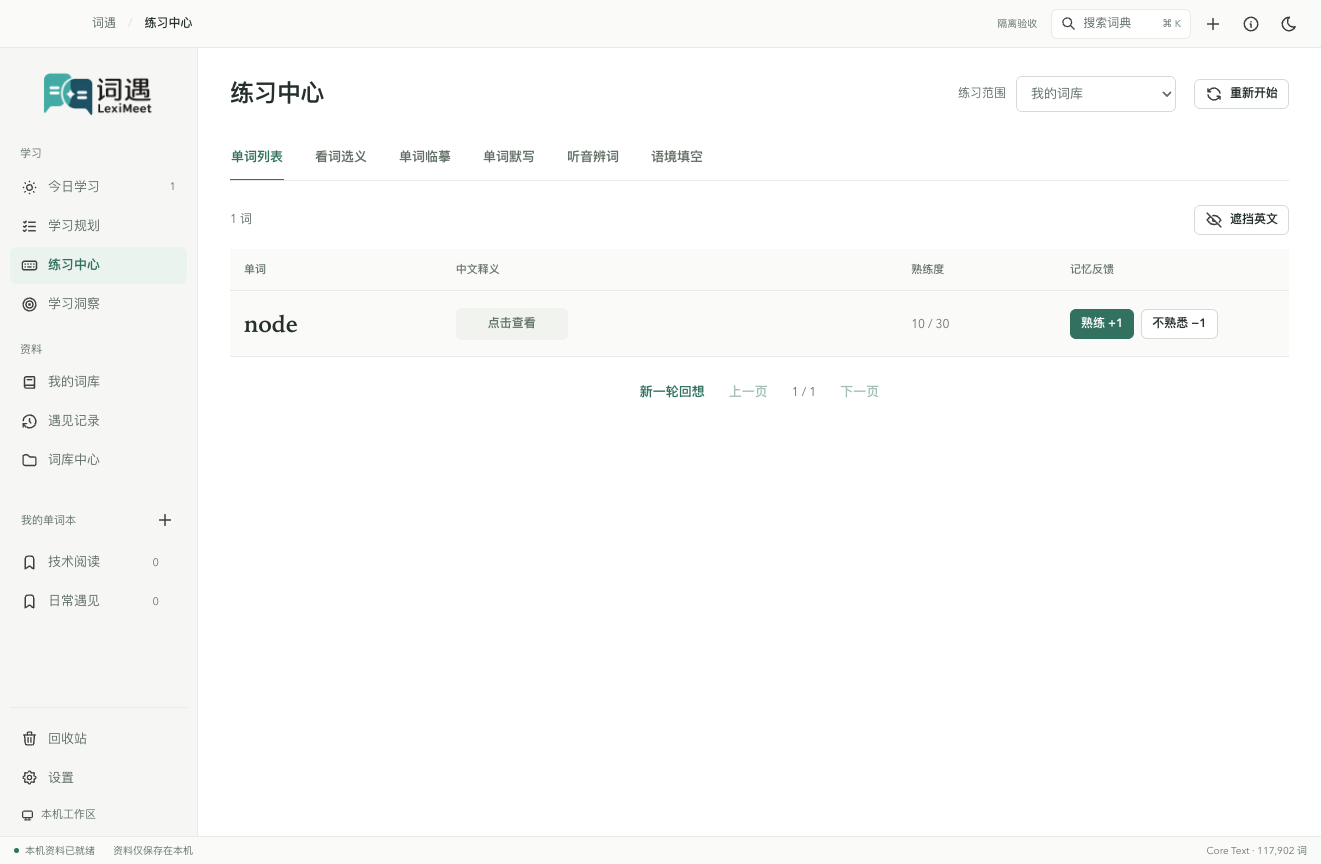The width and height of the screenshot is (1321, 864).
Task: Switch to the 看词选义 tab
Action: (341, 157)
